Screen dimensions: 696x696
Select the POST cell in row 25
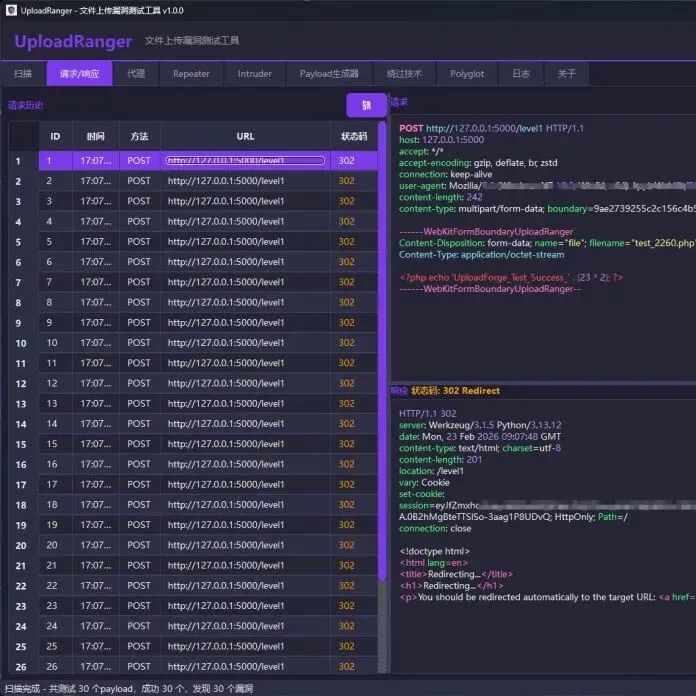[x=139, y=647]
